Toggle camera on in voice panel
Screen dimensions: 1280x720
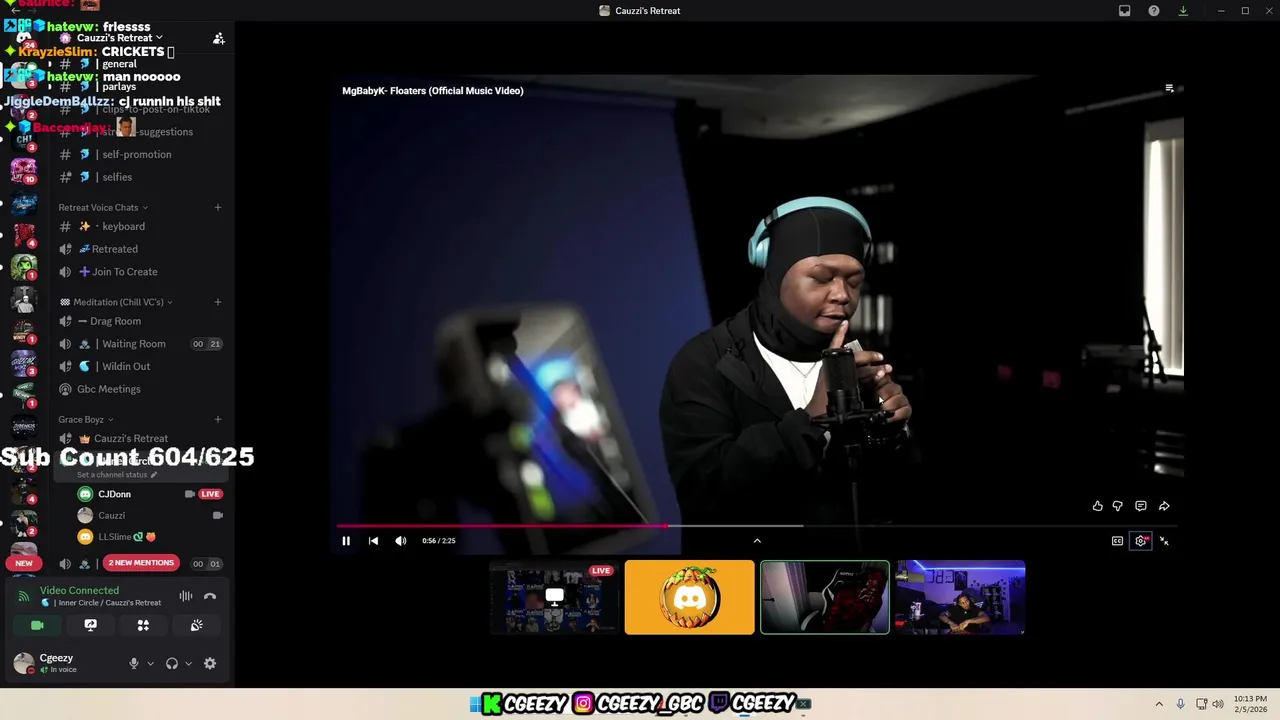pos(37,625)
